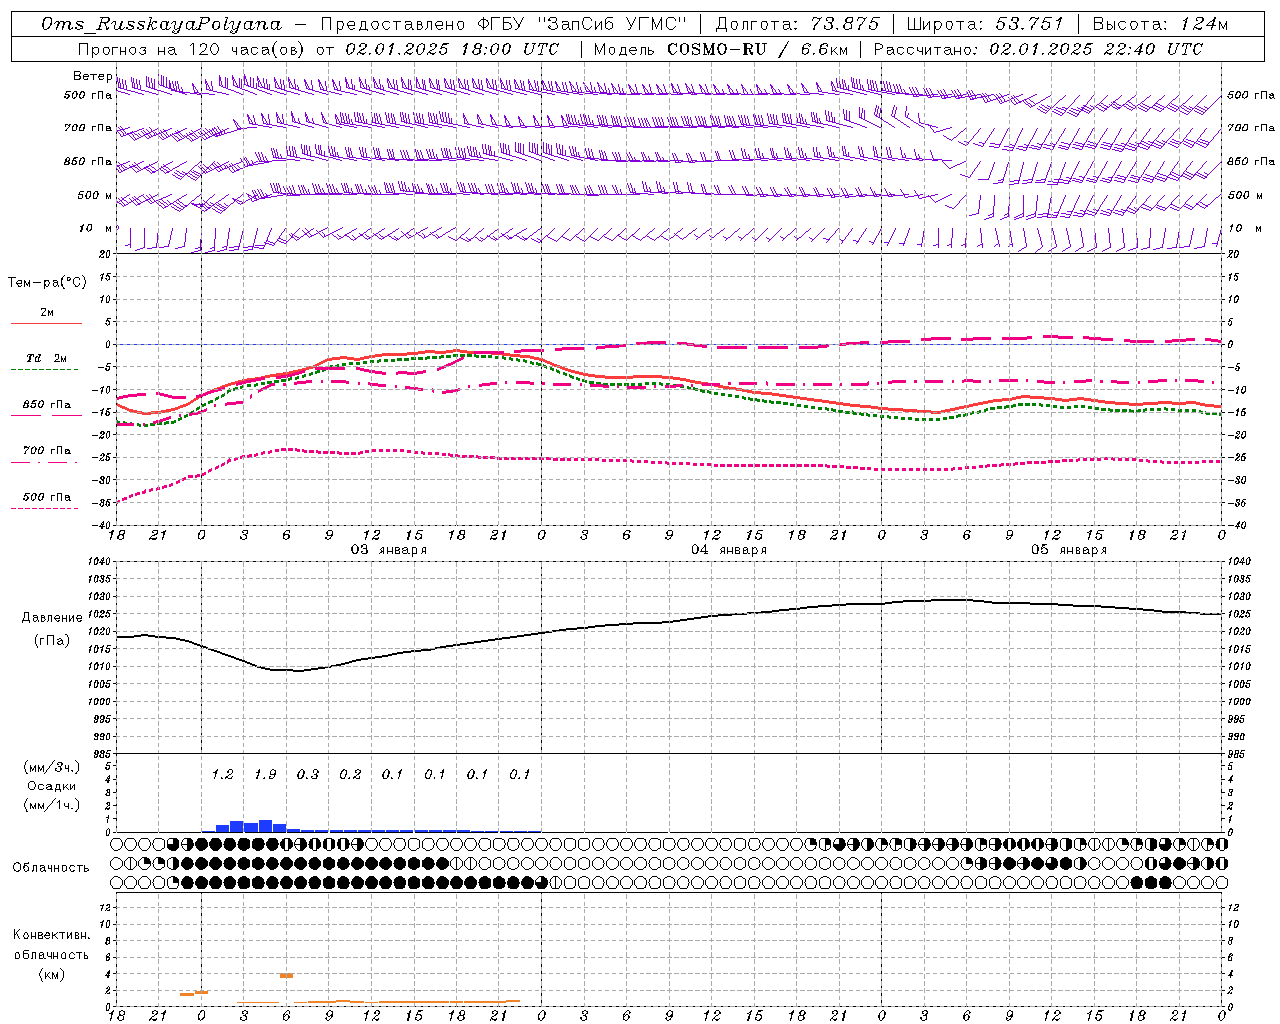Select the latitude value Широта: 53.751
The height and width of the screenshot is (1024, 1280).
tap(986, 24)
